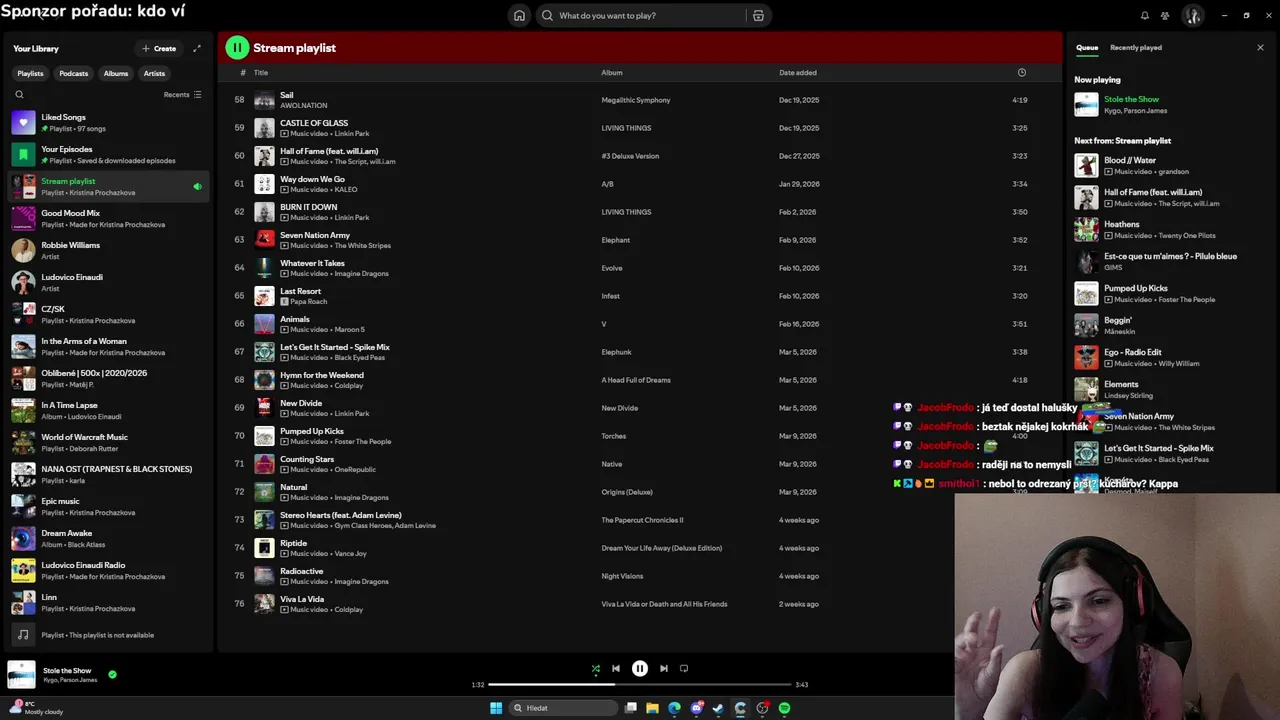Screen dimensions: 1280x720
Task: Open the weather widget in the taskbar
Action: pos(37,708)
